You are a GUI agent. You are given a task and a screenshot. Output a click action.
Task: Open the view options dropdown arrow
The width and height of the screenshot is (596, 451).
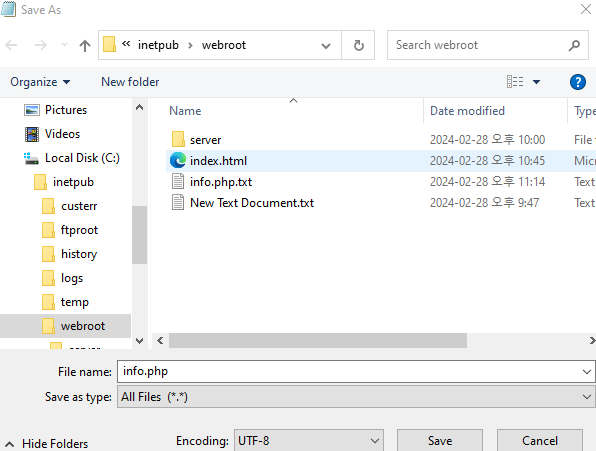pos(536,82)
